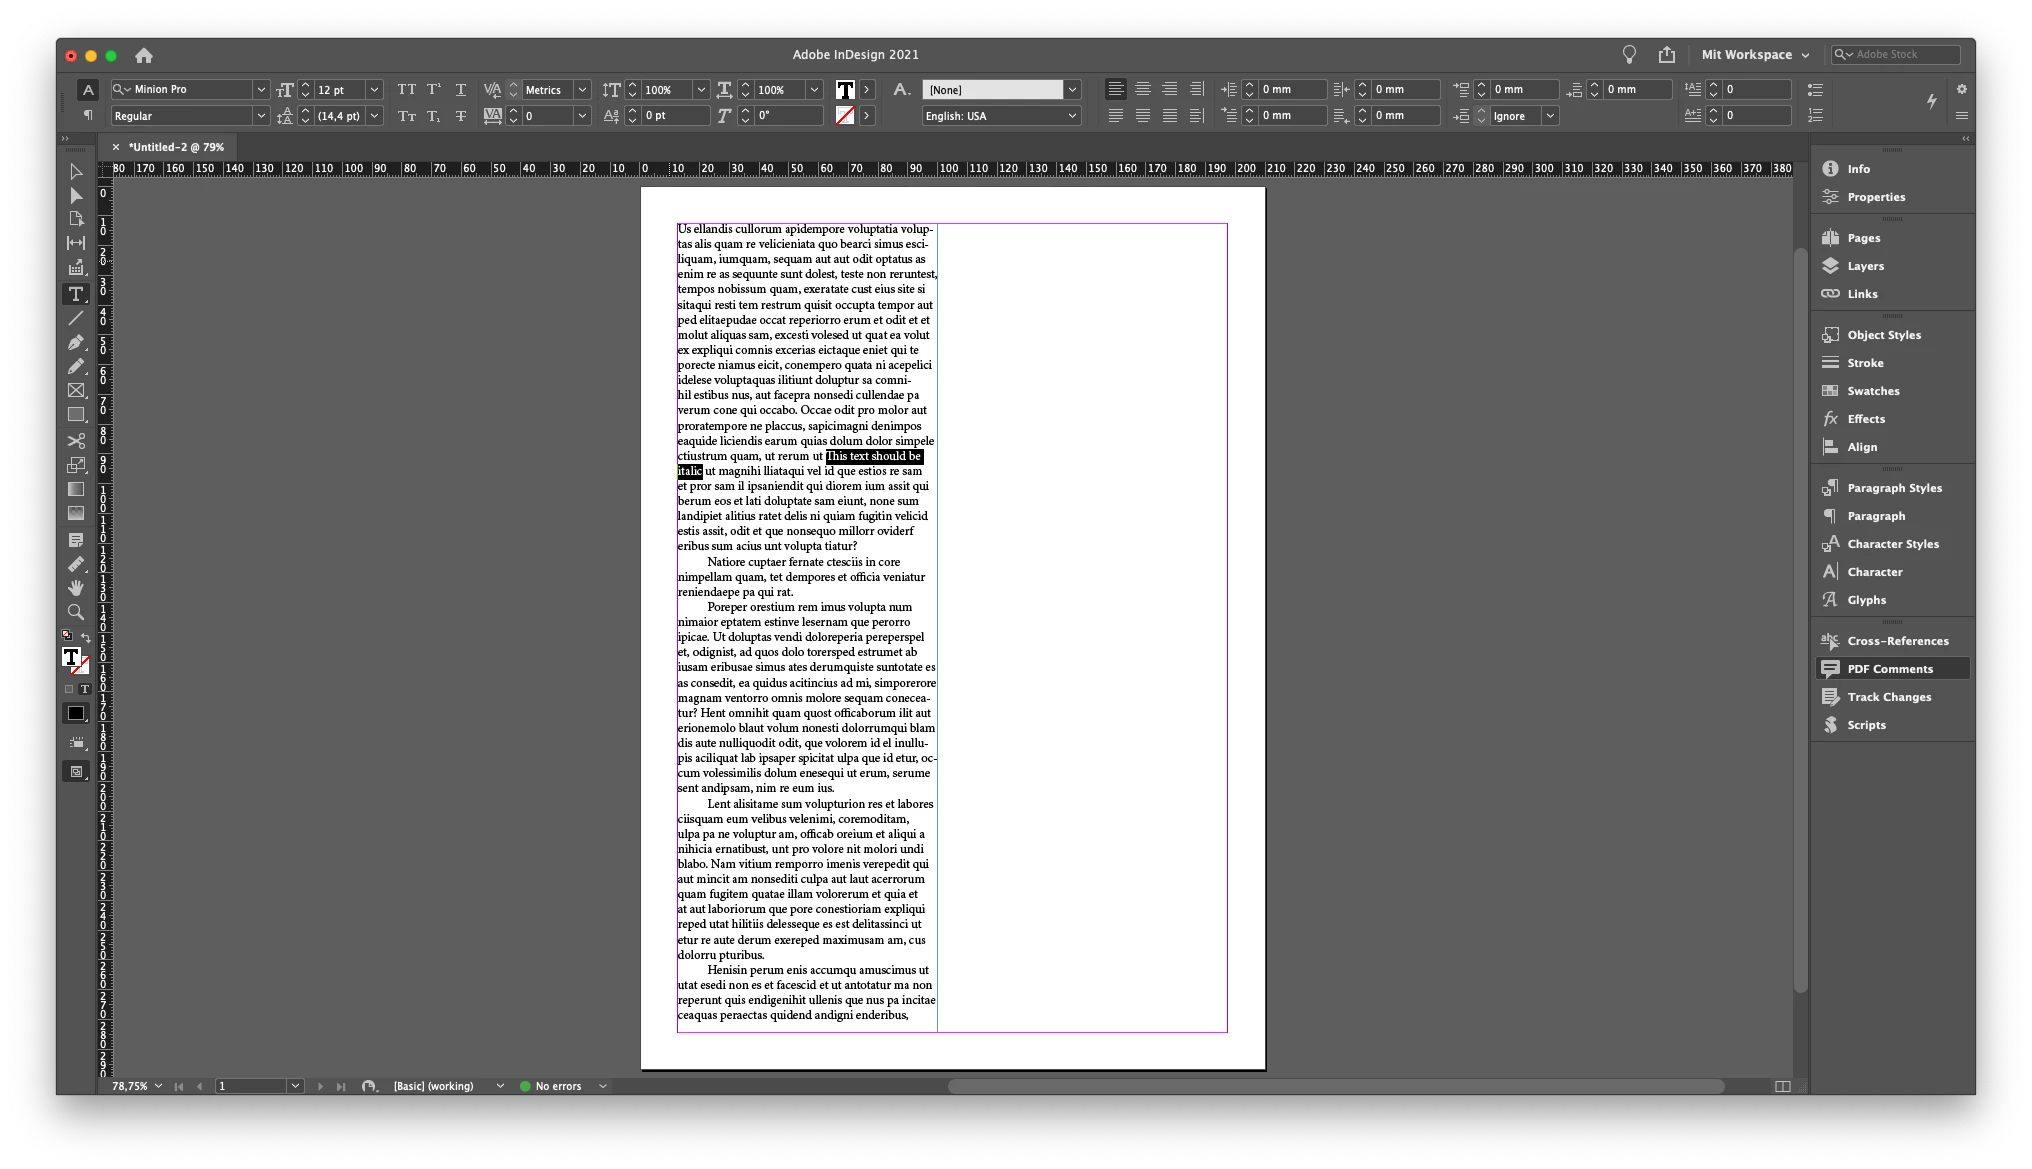Open the Swatches panel
Screen dimensions: 2032x1169
[x=1872, y=391]
